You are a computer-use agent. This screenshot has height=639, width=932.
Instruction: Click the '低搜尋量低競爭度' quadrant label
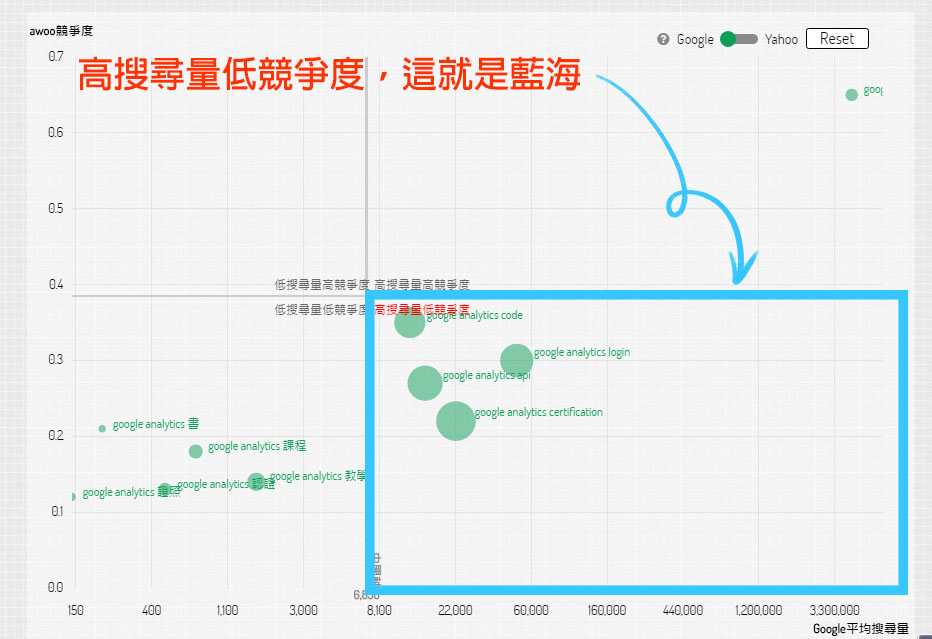[x=321, y=309]
